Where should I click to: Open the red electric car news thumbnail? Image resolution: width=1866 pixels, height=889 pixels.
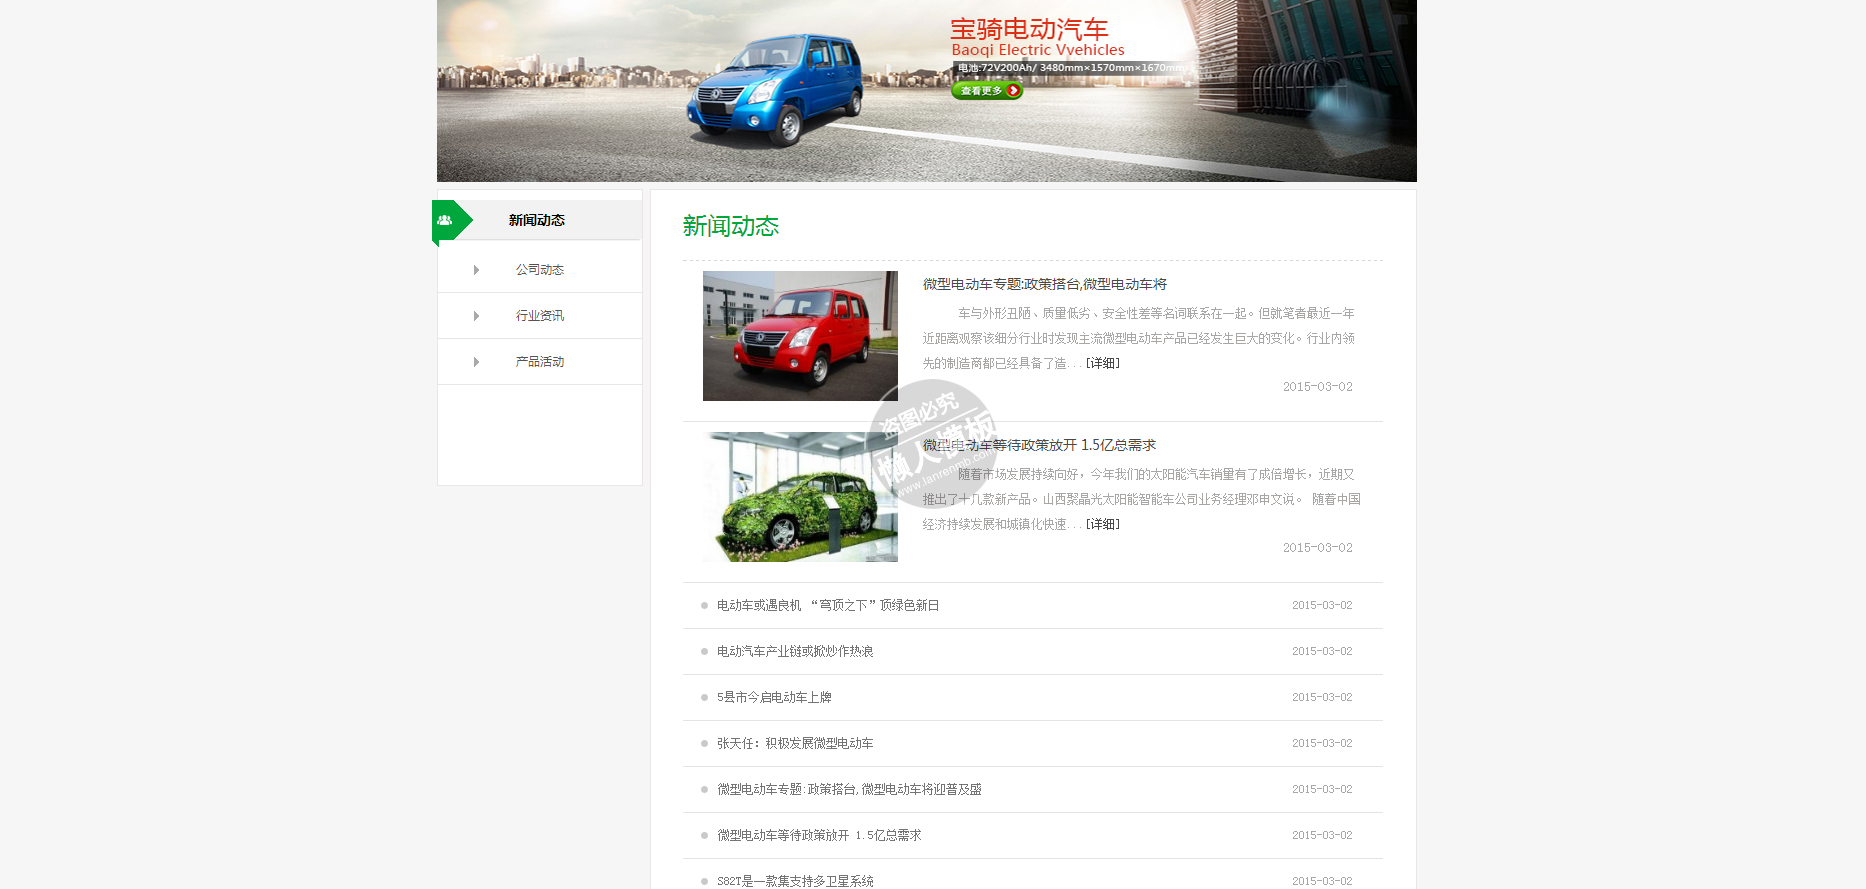click(800, 336)
